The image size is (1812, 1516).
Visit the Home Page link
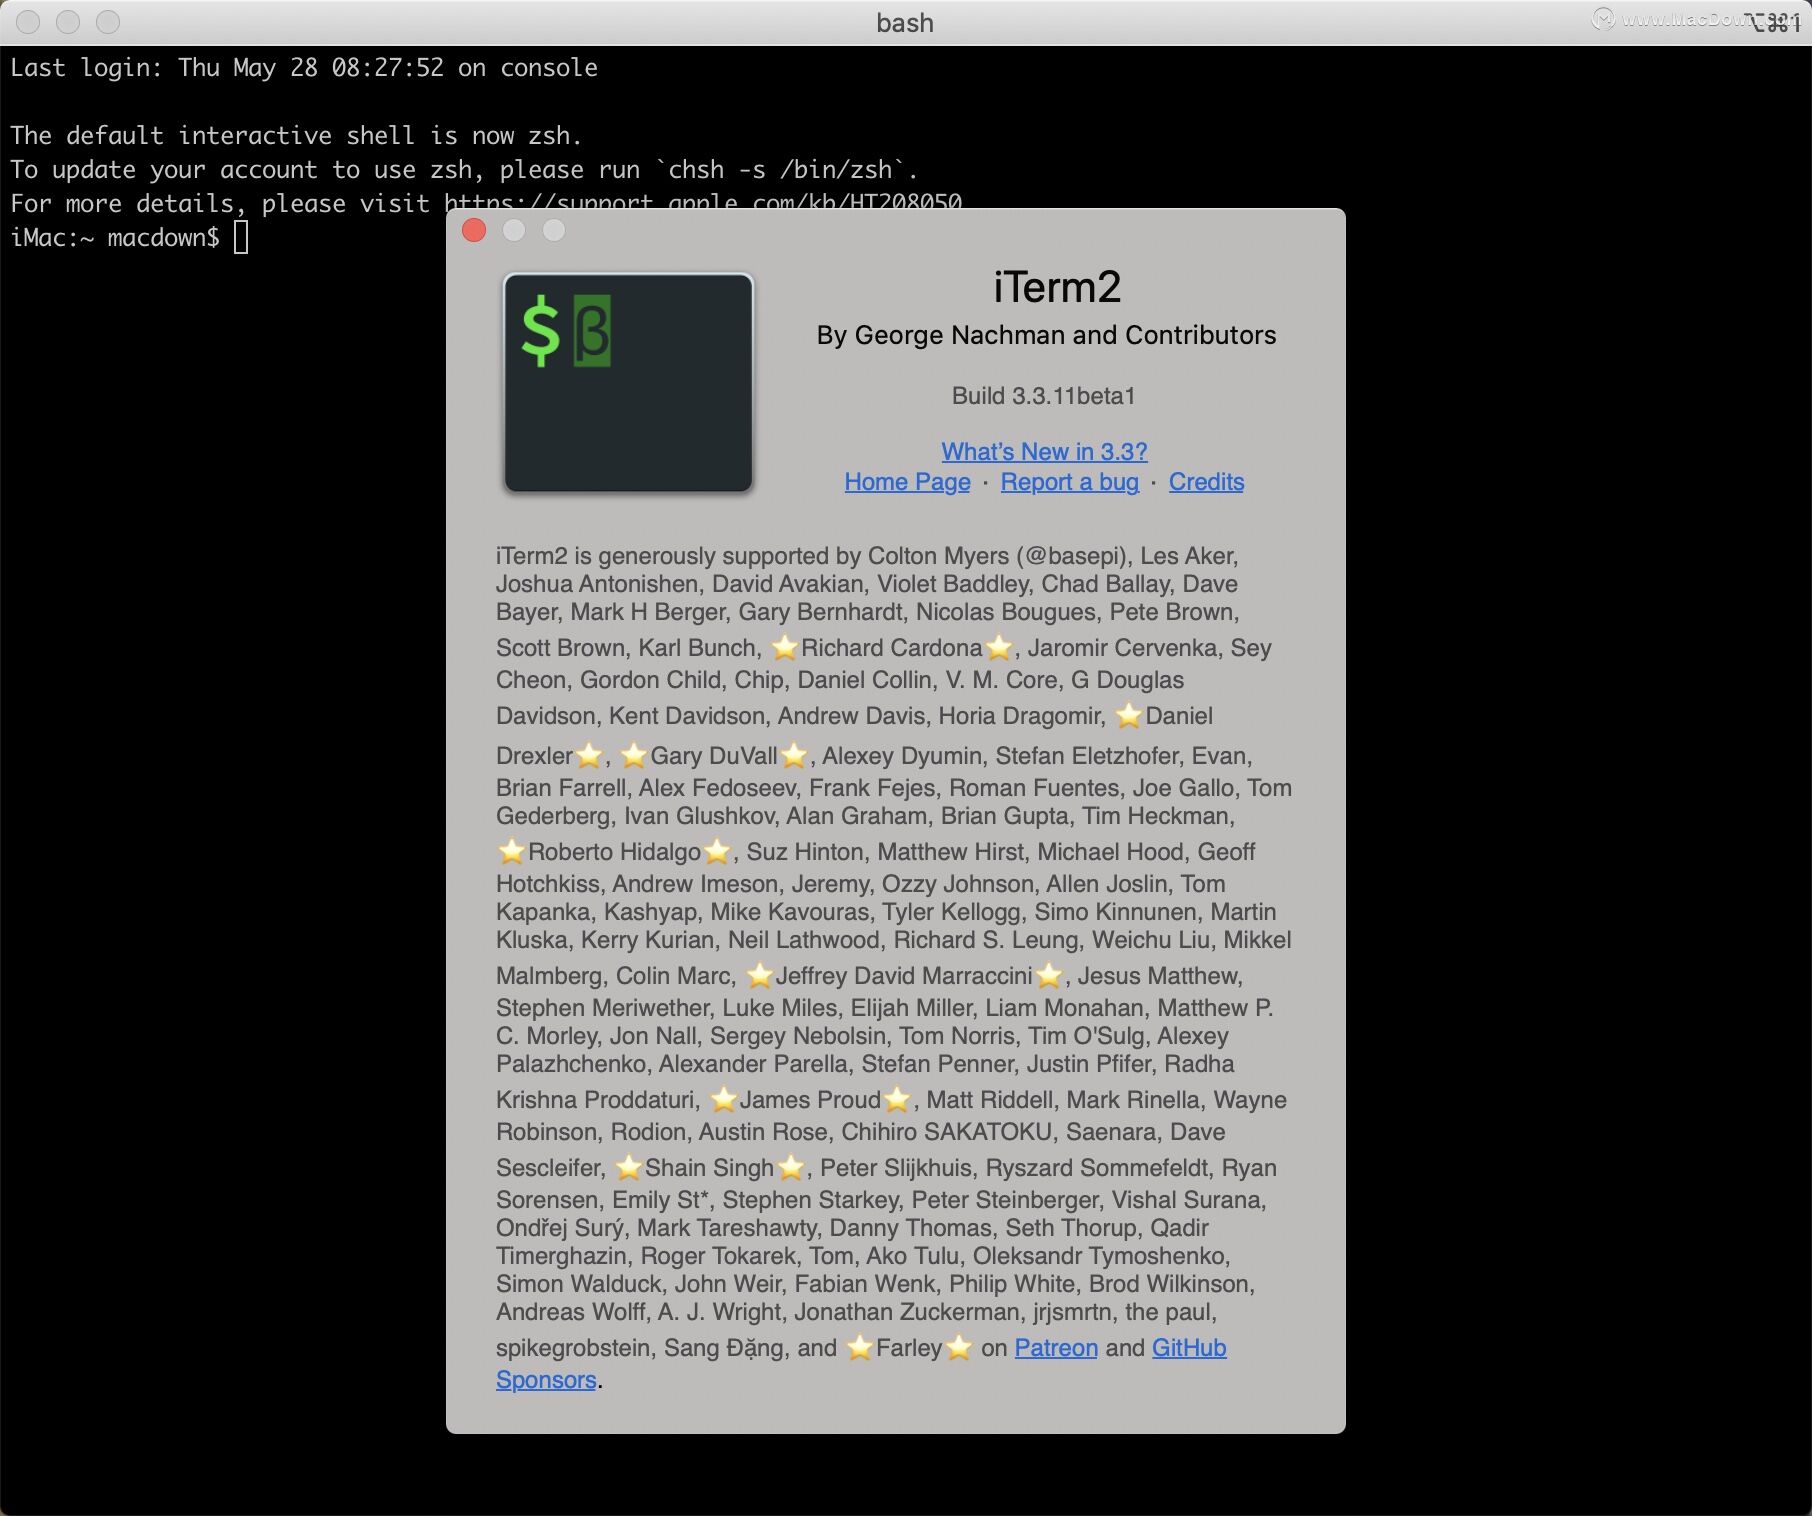click(907, 482)
